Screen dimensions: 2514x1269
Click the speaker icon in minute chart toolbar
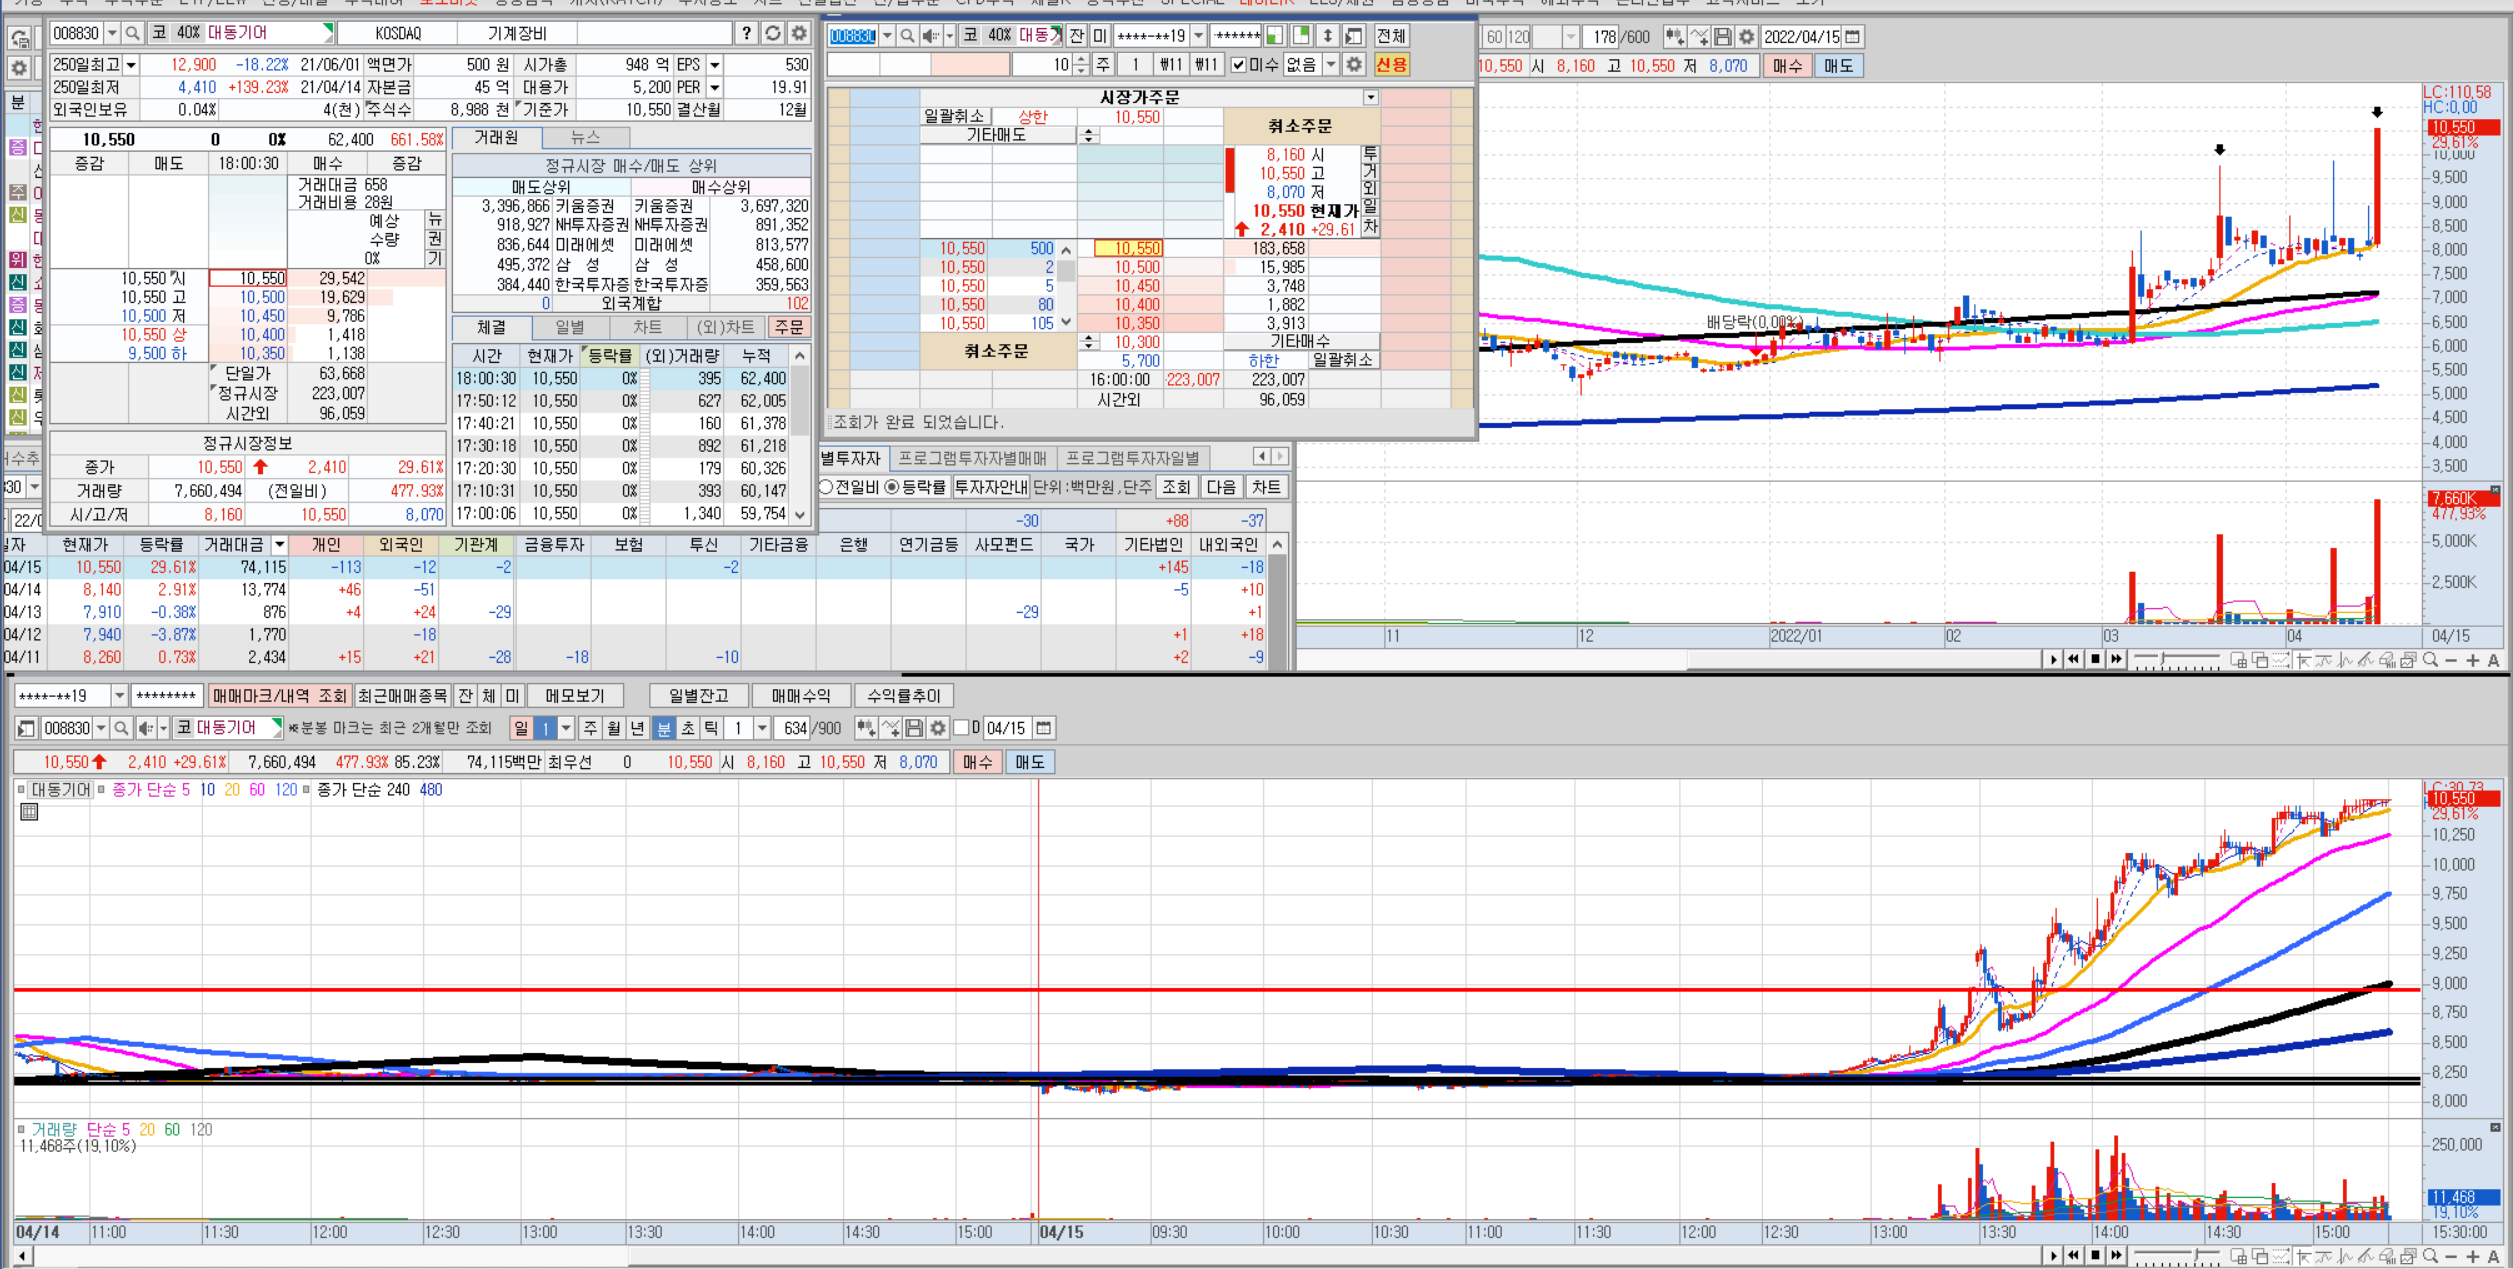point(146,728)
